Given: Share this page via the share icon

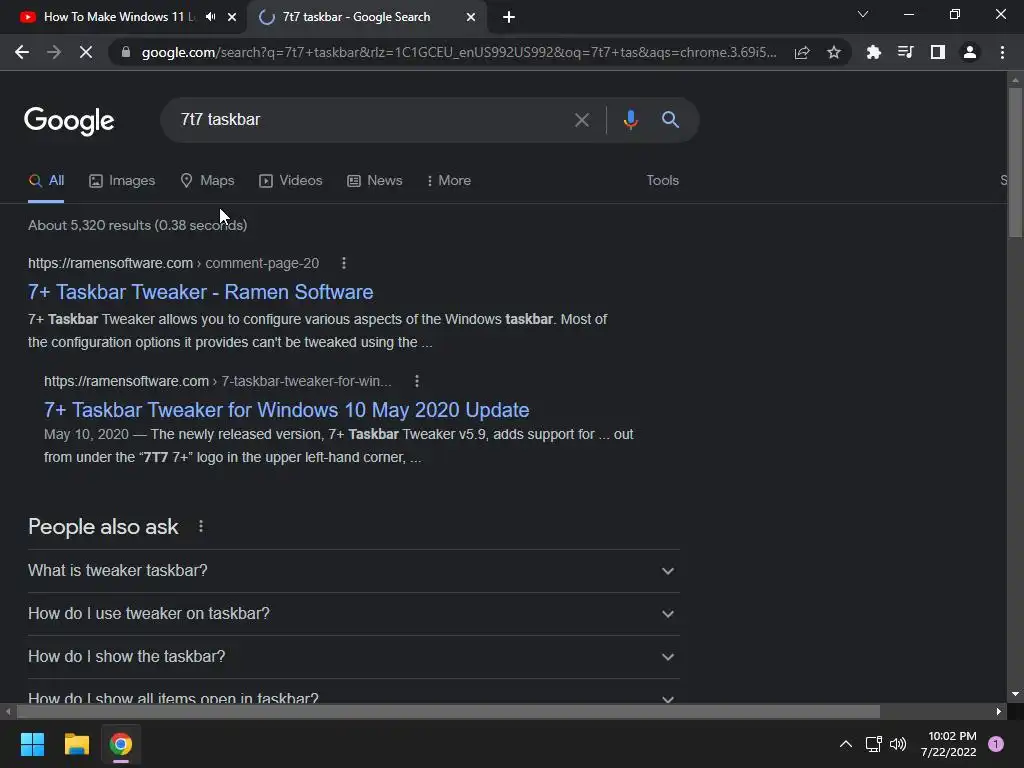Looking at the screenshot, I should point(802,52).
